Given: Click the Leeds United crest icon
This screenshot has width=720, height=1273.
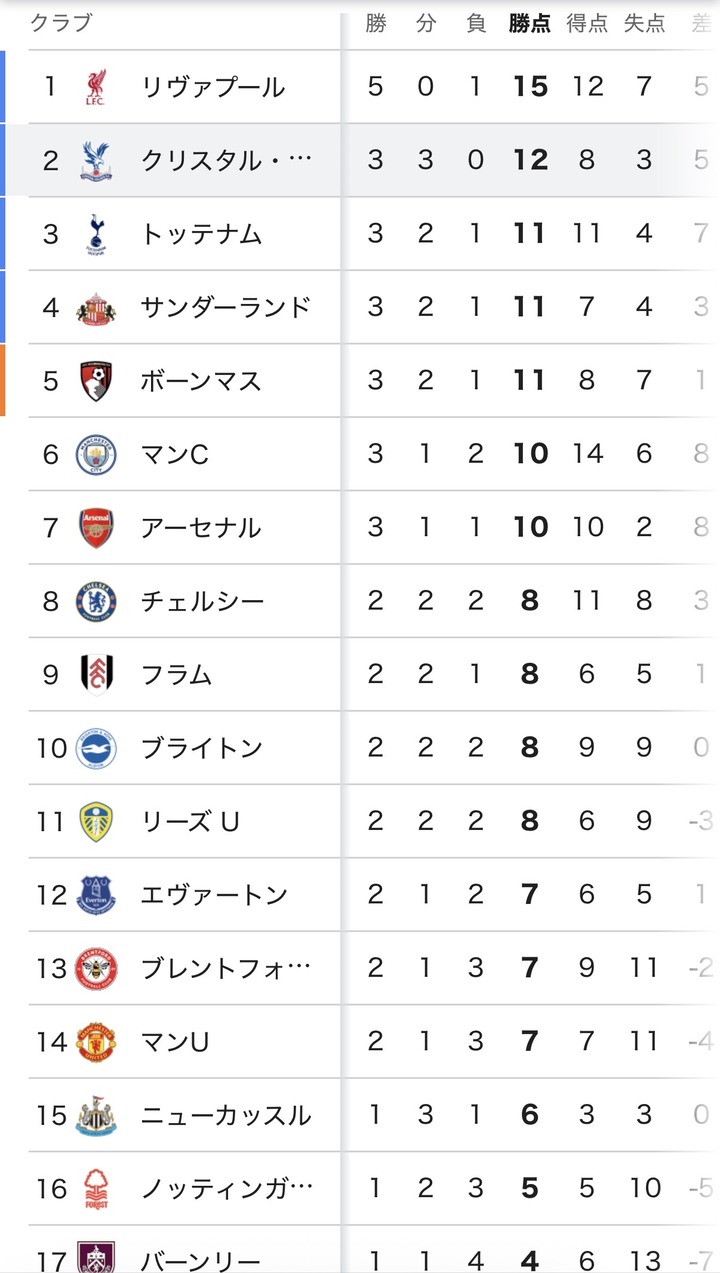Looking at the screenshot, I should coord(96,822).
